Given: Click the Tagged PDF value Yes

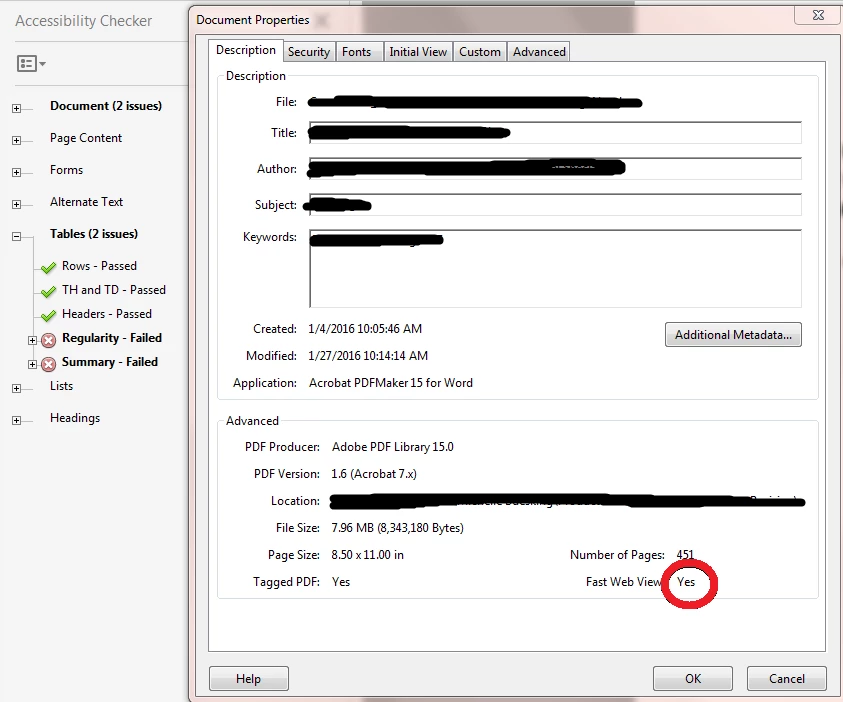Looking at the screenshot, I should click(341, 582).
